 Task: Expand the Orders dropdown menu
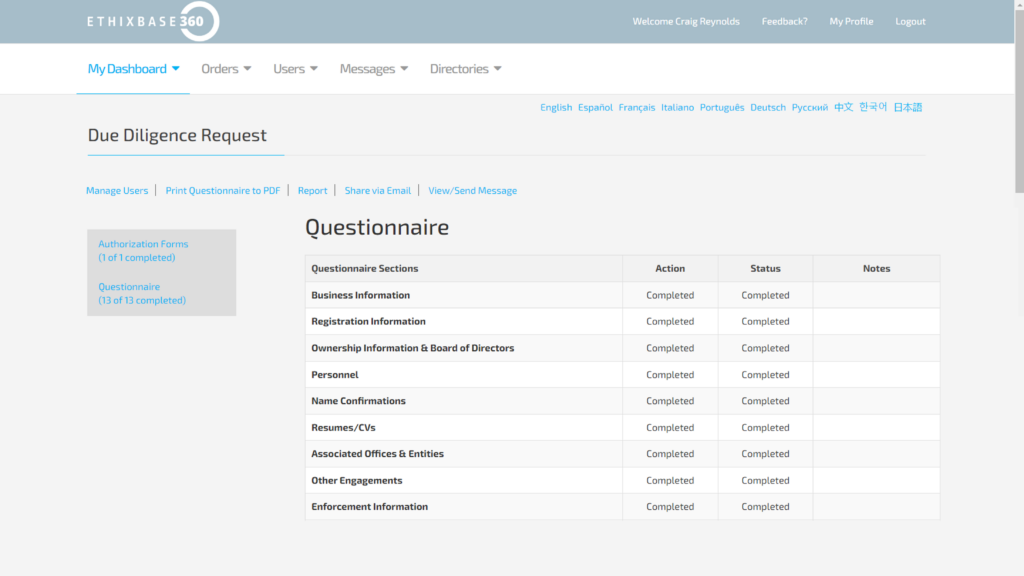pyautogui.click(x=226, y=69)
